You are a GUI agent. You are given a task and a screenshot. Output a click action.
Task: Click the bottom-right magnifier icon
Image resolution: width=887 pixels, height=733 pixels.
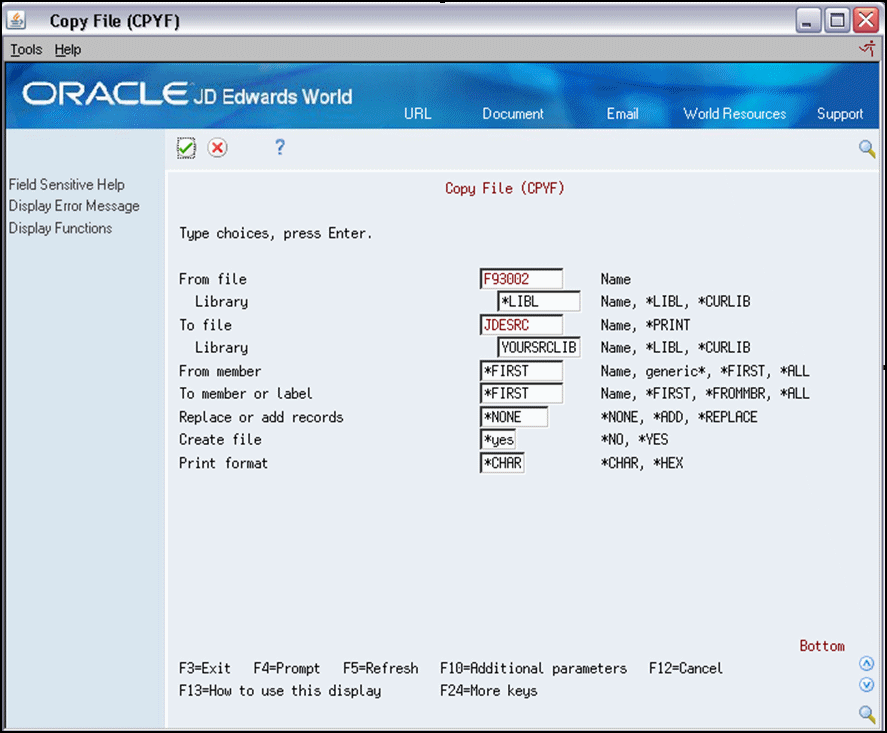point(867,713)
